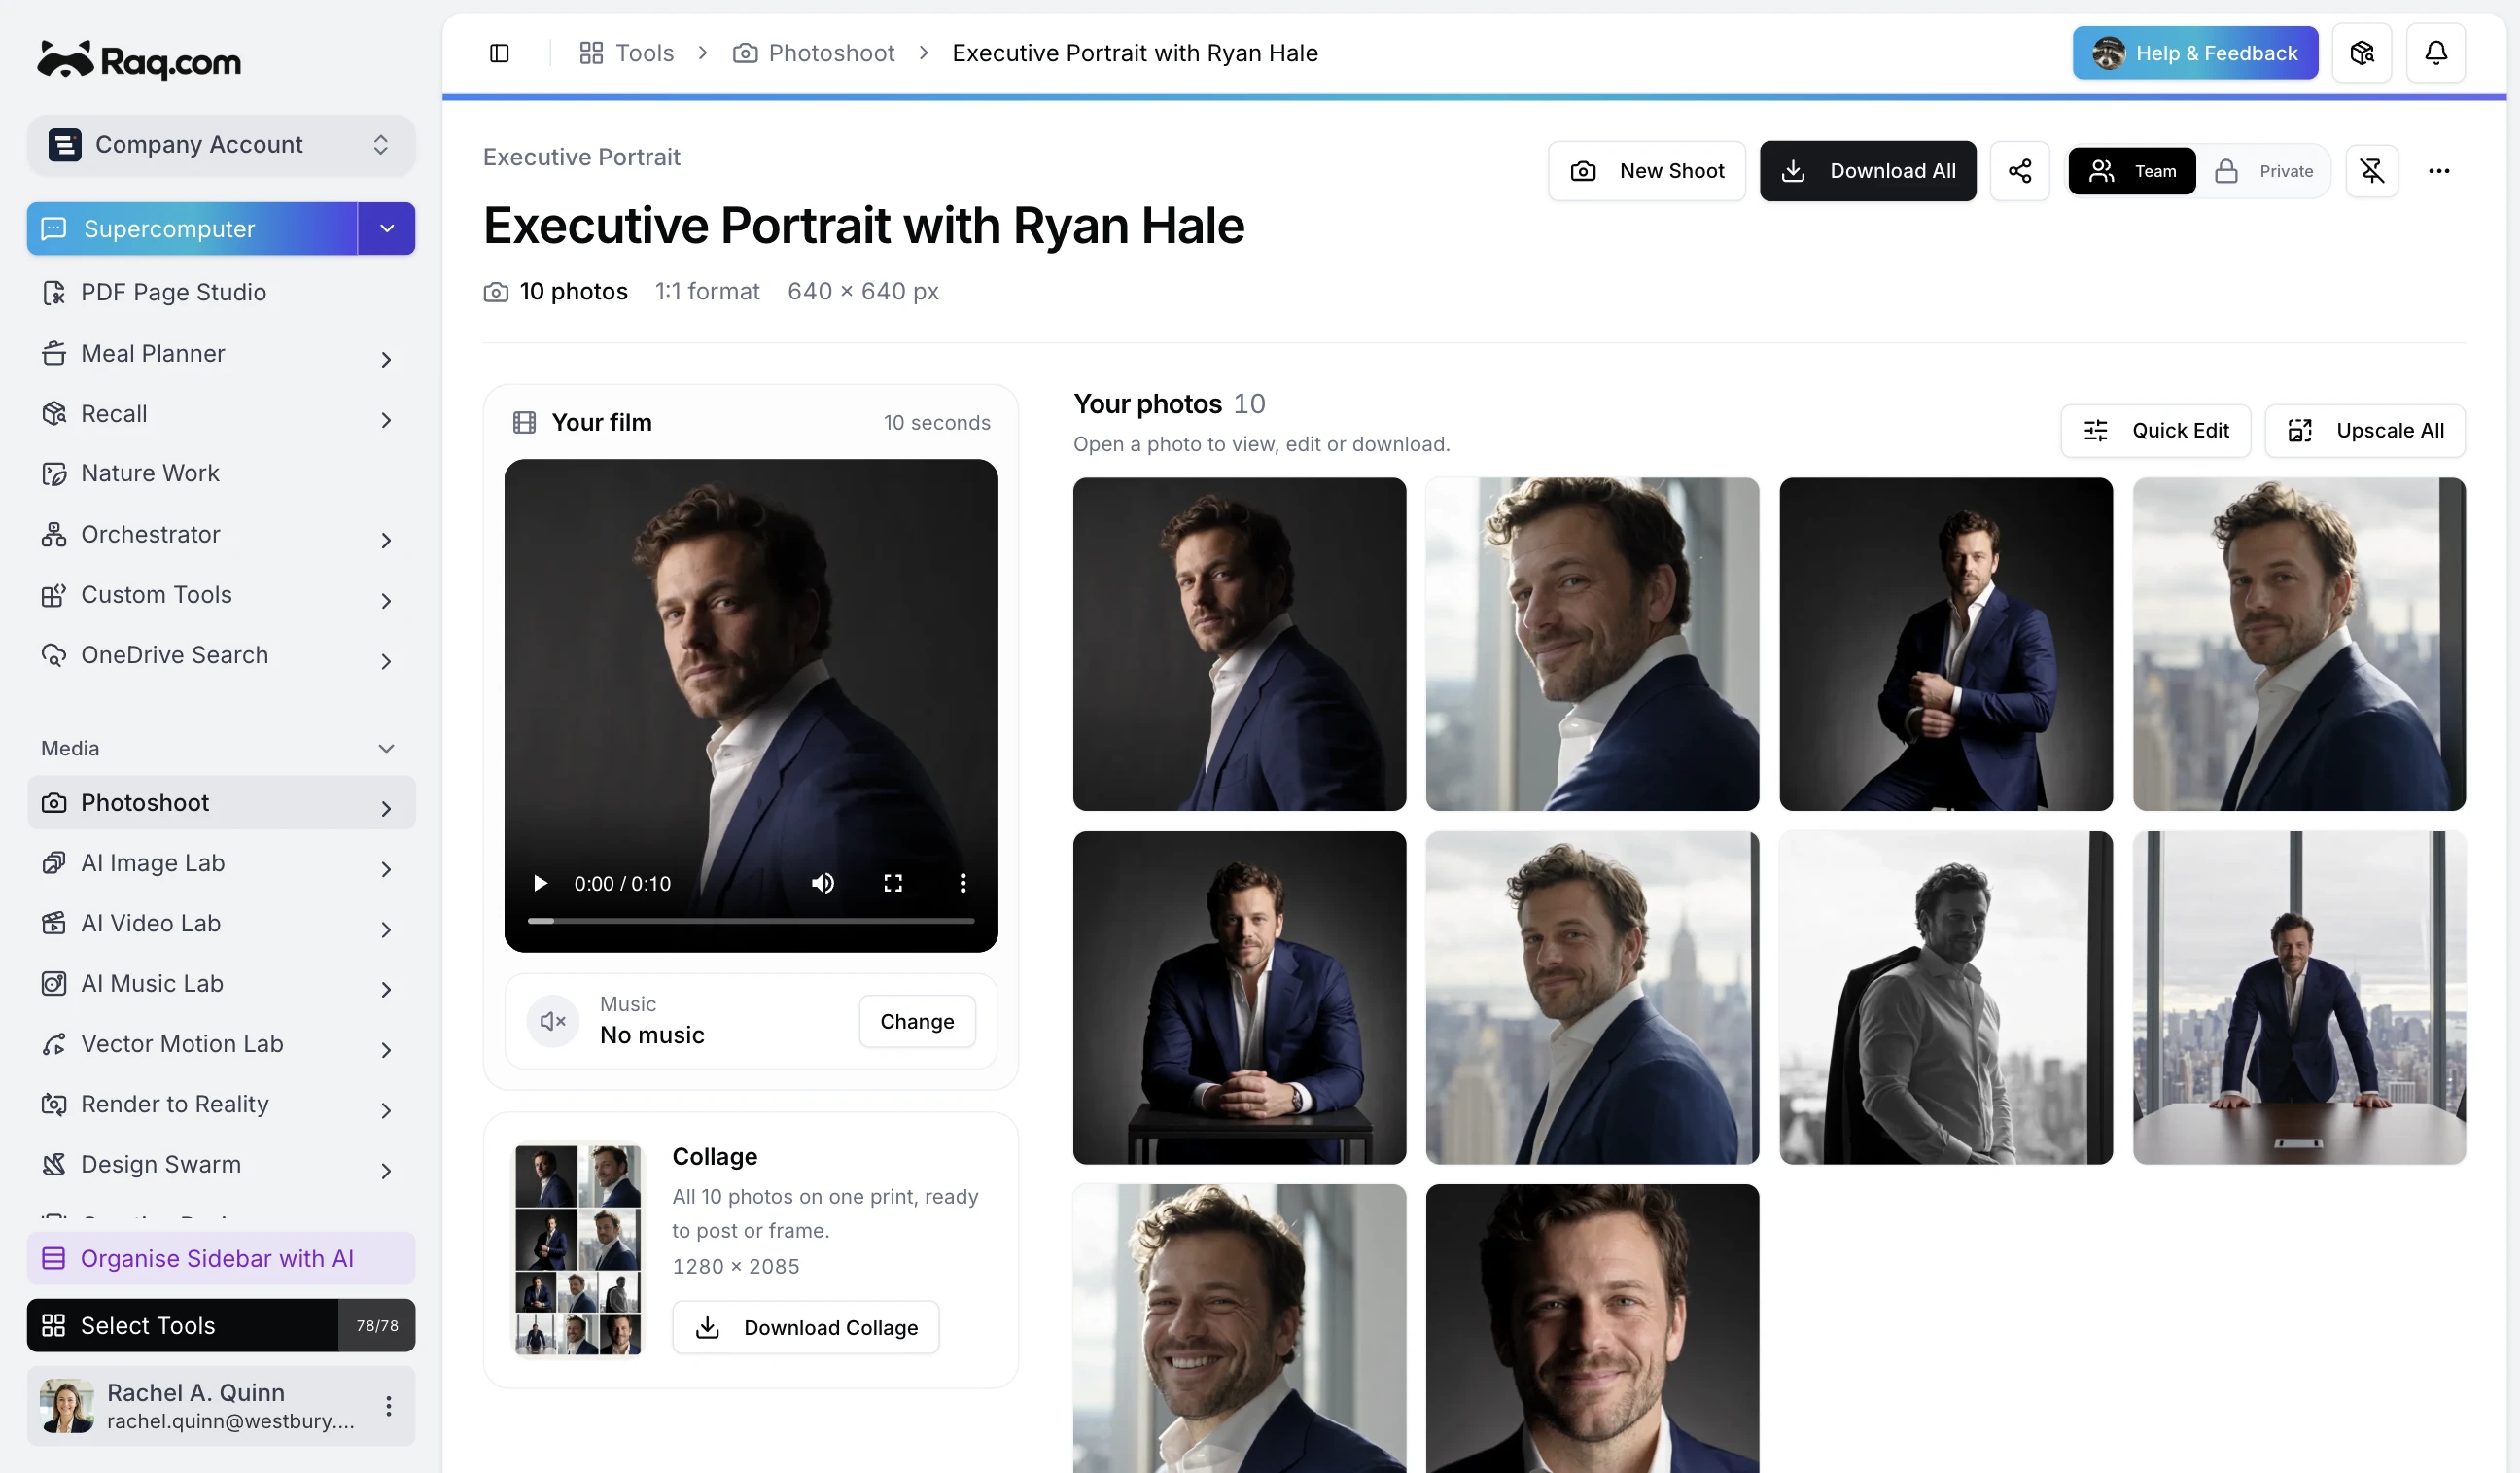Open Render to Reality
2520x1473 pixels.
221,1104
